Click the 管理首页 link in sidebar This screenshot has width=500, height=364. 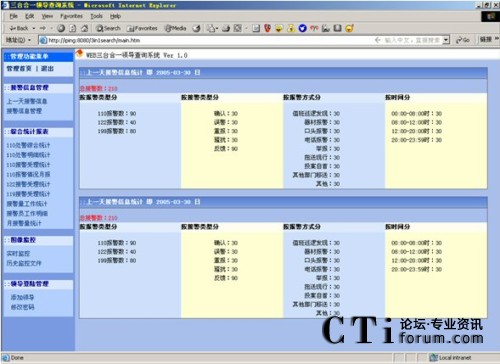pos(19,69)
